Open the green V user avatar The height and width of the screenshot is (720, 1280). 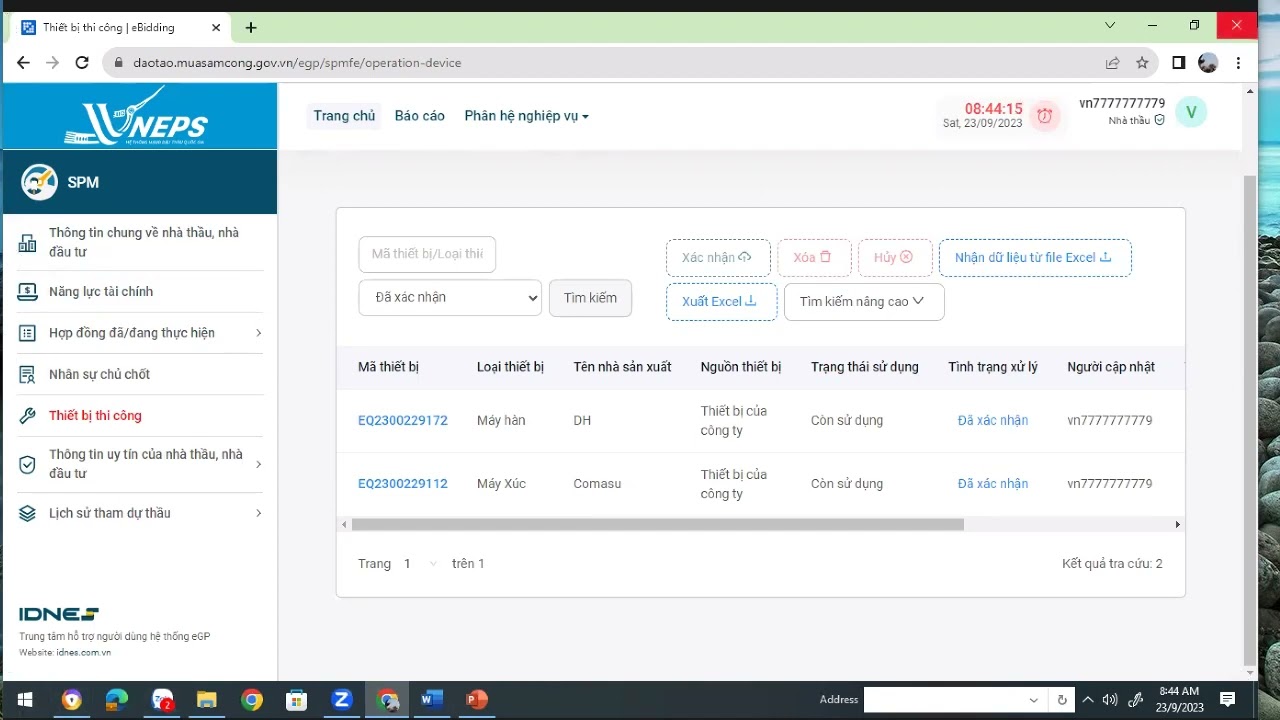click(x=1191, y=113)
